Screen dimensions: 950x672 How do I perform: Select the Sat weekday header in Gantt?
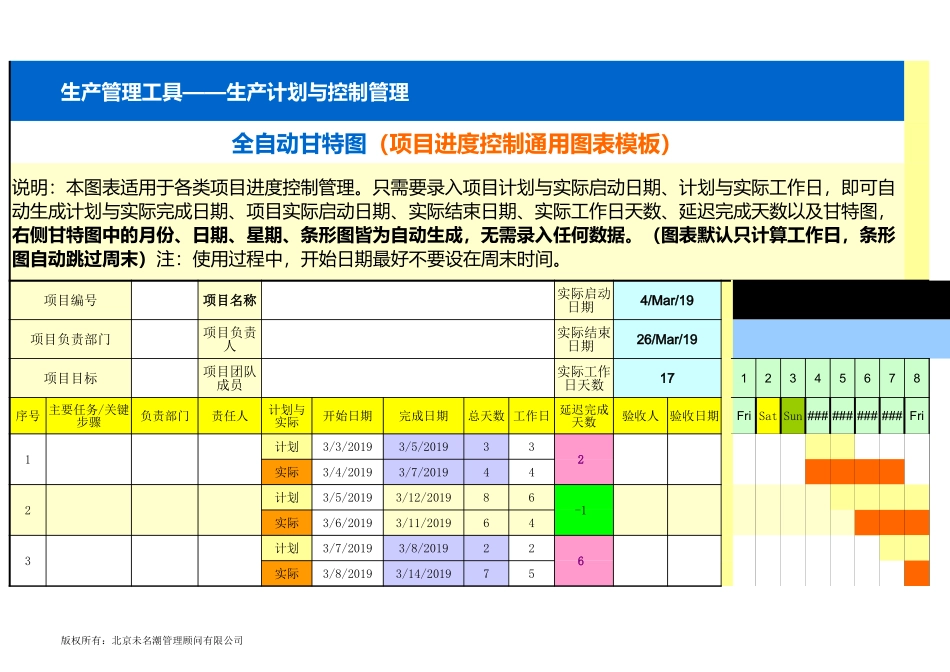tap(768, 416)
